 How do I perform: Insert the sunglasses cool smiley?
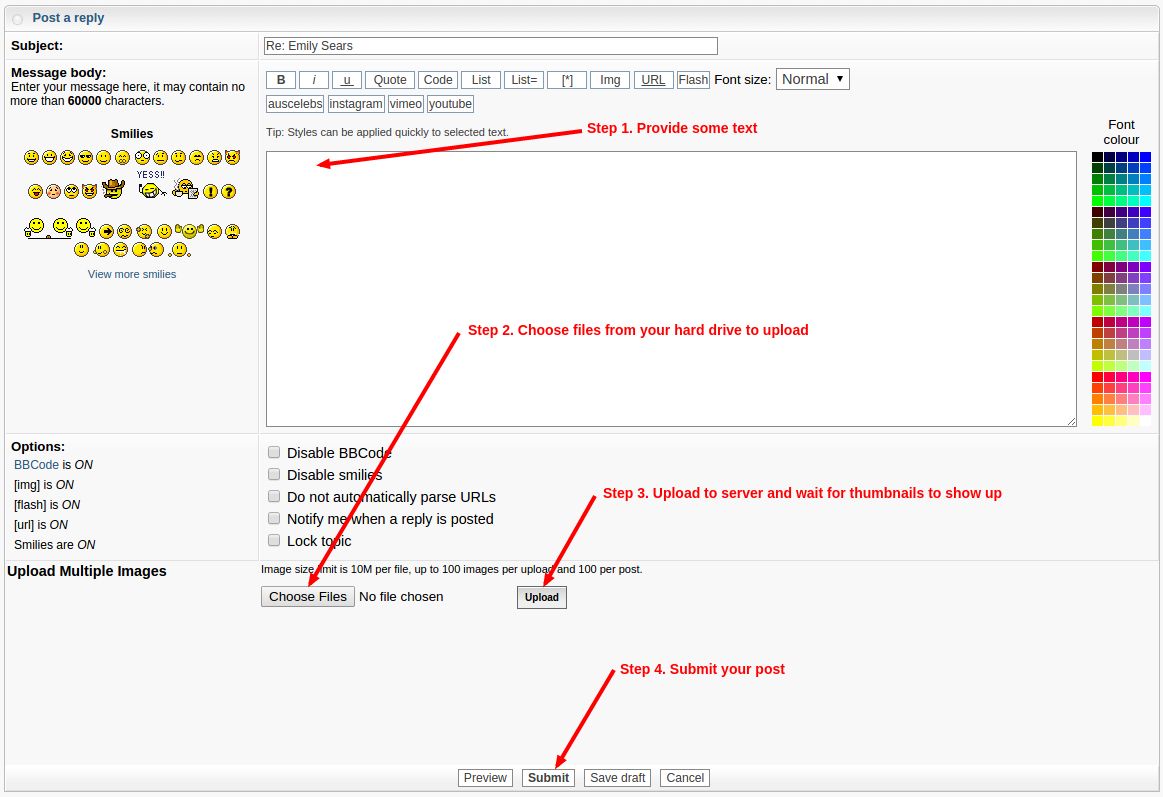(85, 157)
